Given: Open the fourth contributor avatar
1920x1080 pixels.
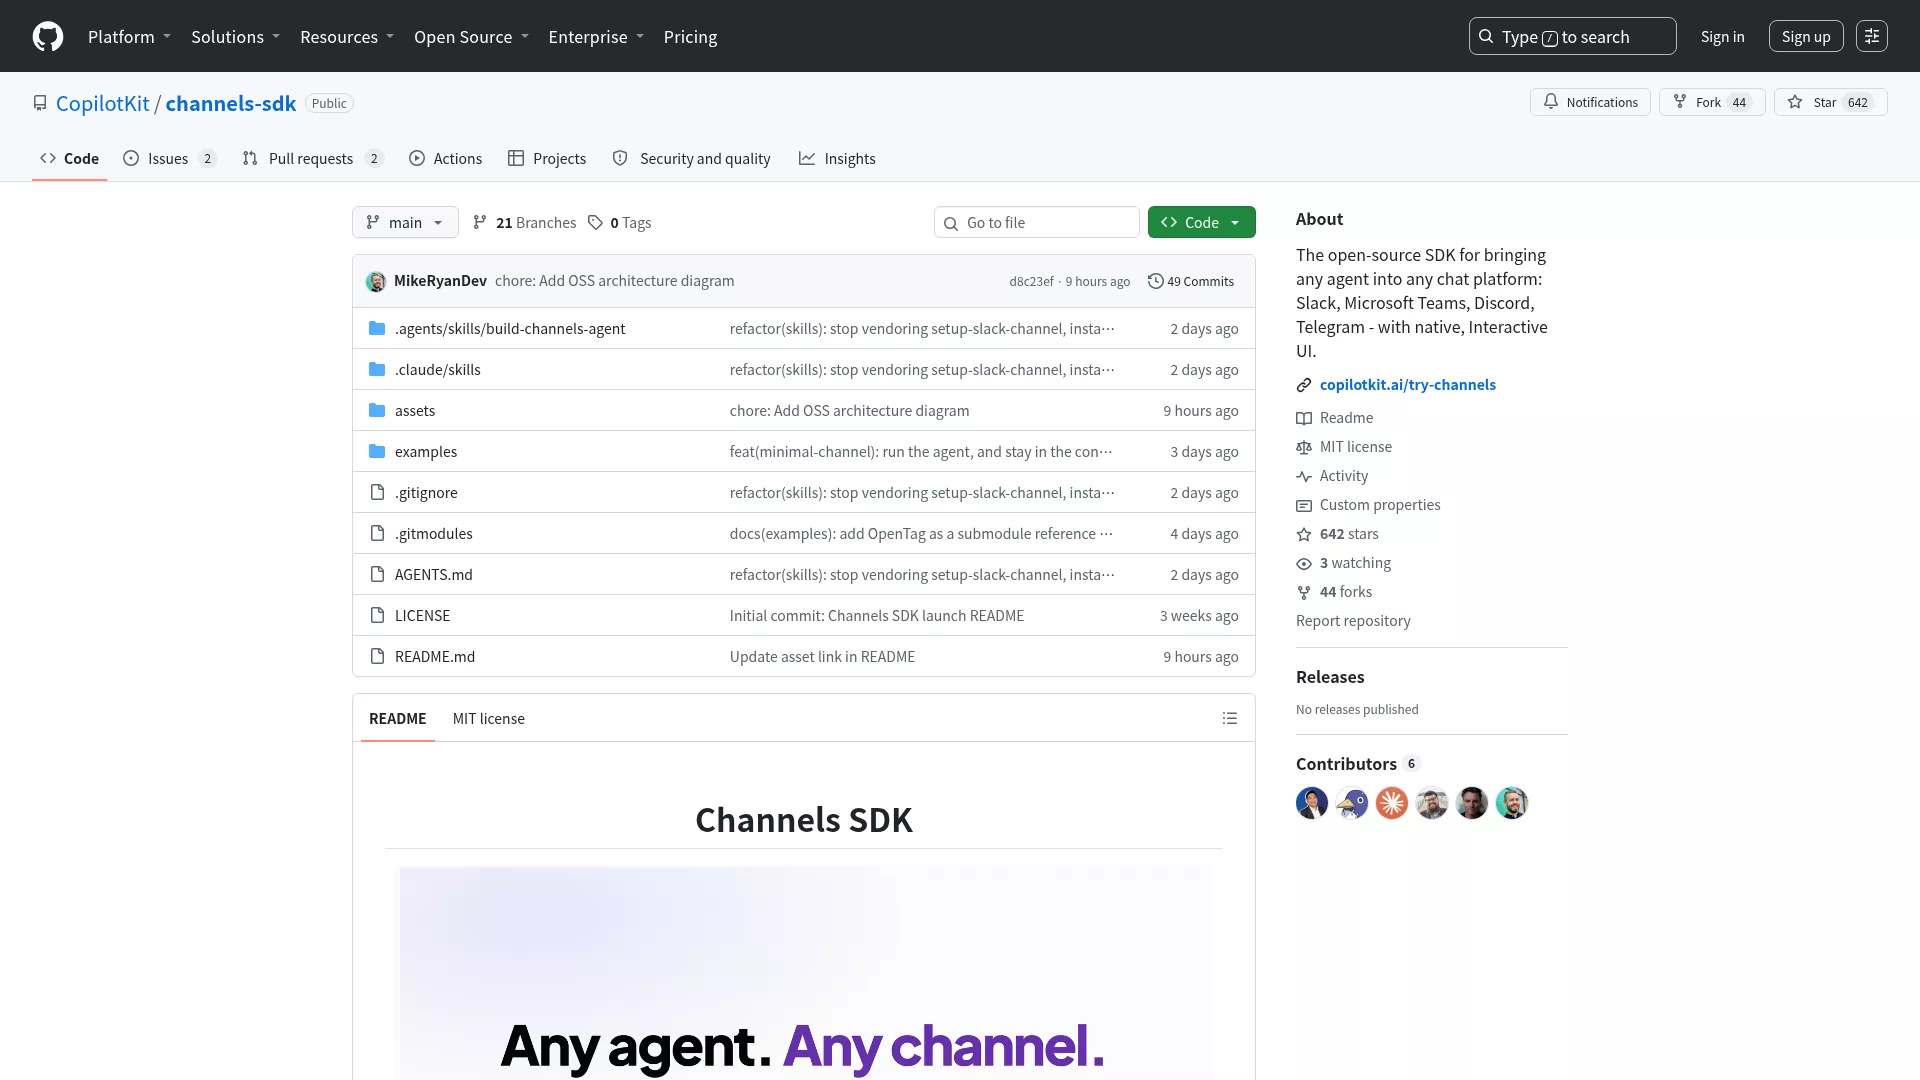Looking at the screenshot, I should 1432,803.
